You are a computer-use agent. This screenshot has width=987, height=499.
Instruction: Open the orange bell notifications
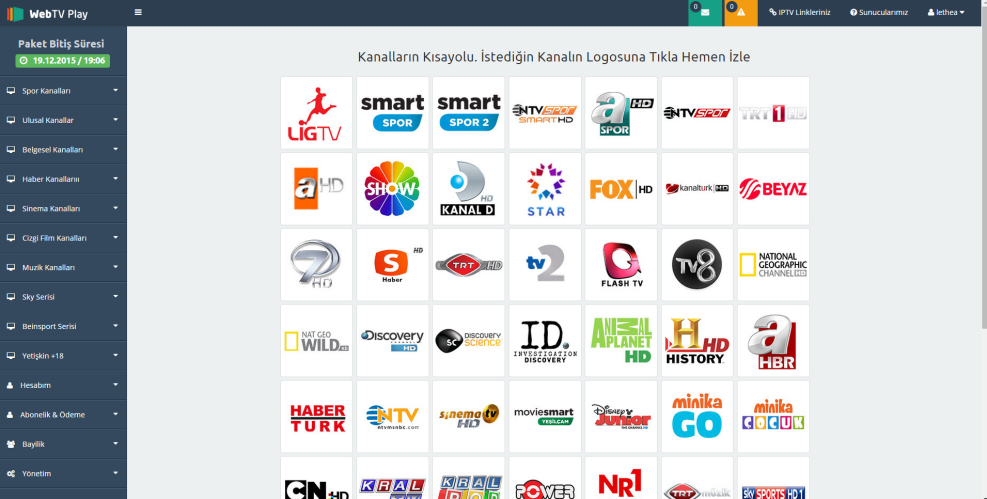741,13
